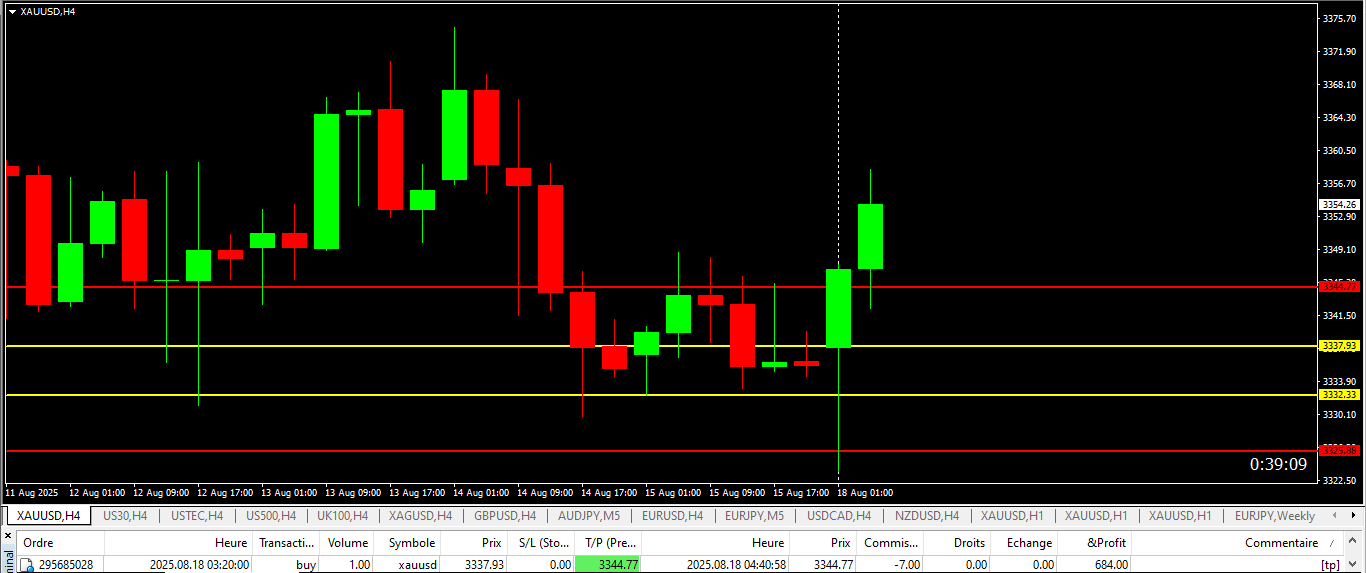Viewport: 1366px width, 573px height.
Task: Click the 11 Aug 2025 time axis label
Action: click(x=32, y=493)
